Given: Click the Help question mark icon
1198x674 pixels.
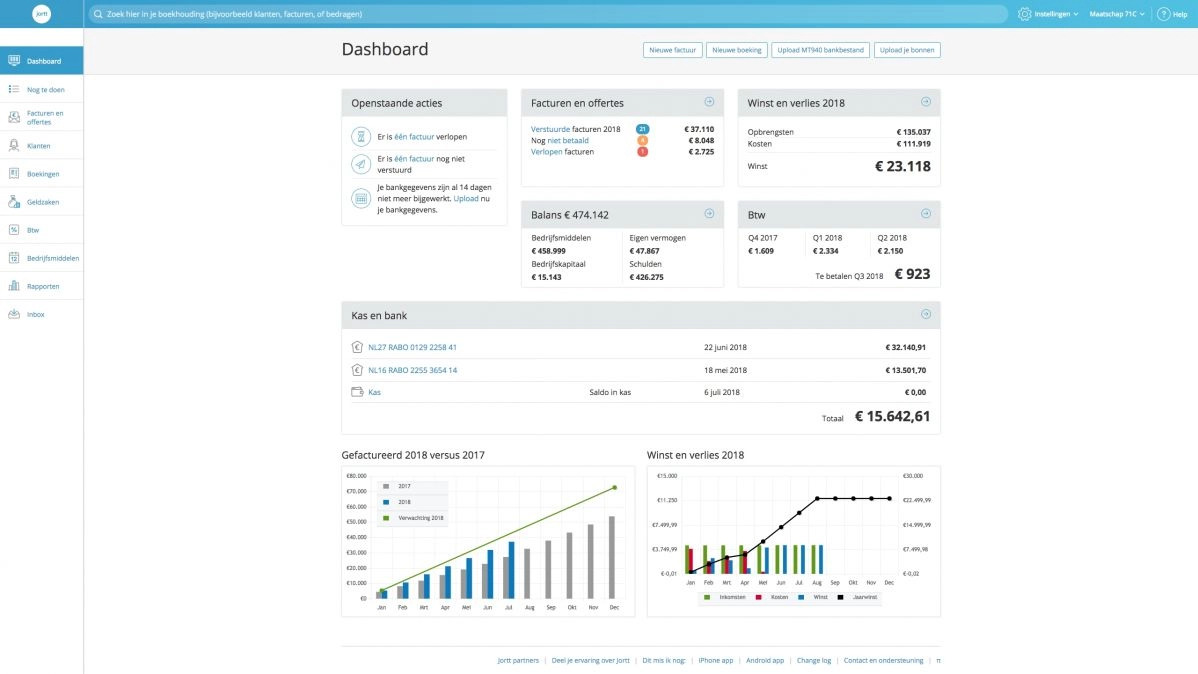Looking at the screenshot, I should click(x=1164, y=14).
